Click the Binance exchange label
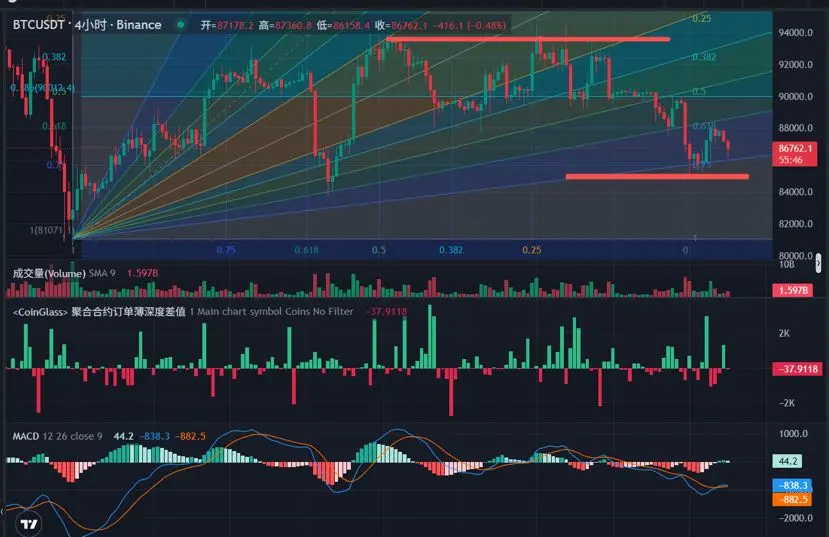 [x=139, y=24]
